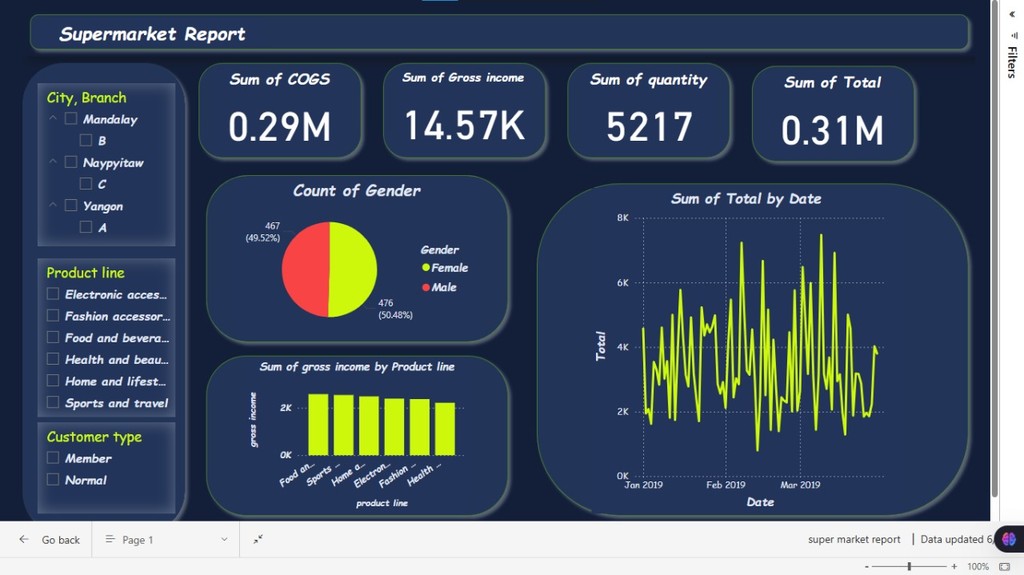The image size is (1024, 575).
Task: Tick the Food and beverages product line checkbox
Action: point(53,337)
